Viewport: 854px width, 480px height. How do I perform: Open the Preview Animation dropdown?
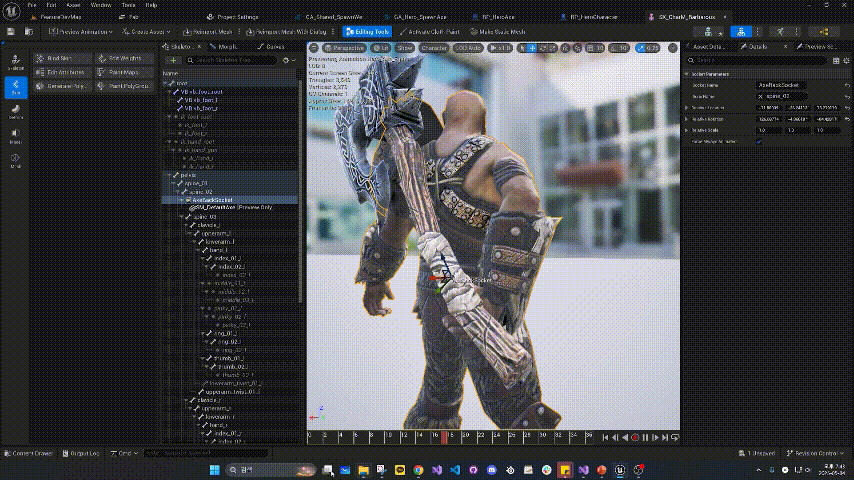pyautogui.click(x=81, y=32)
